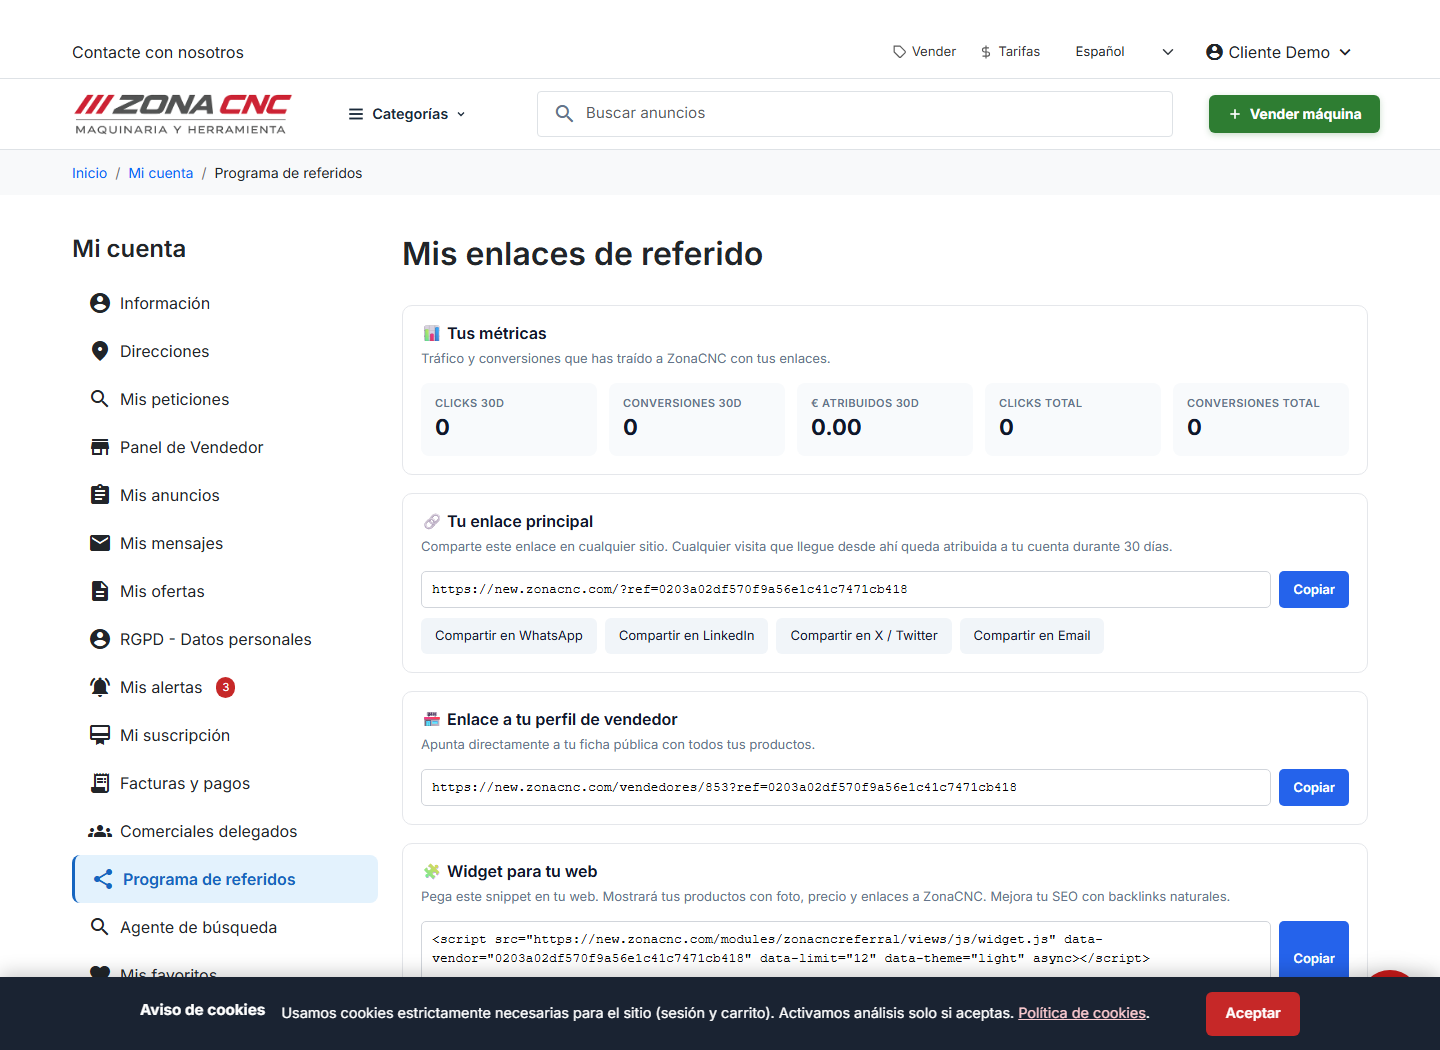1440x1050 pixels.
Task: Click the ZONA CNC logo
Action: pos(182,114)
